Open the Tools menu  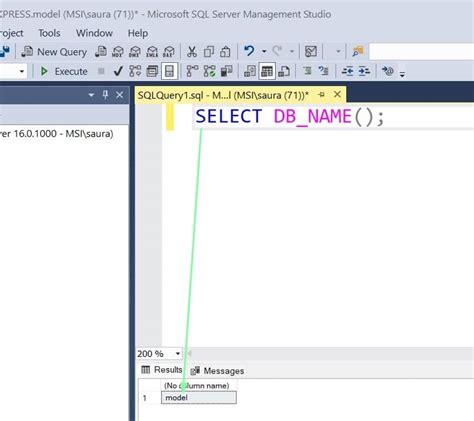49,33
